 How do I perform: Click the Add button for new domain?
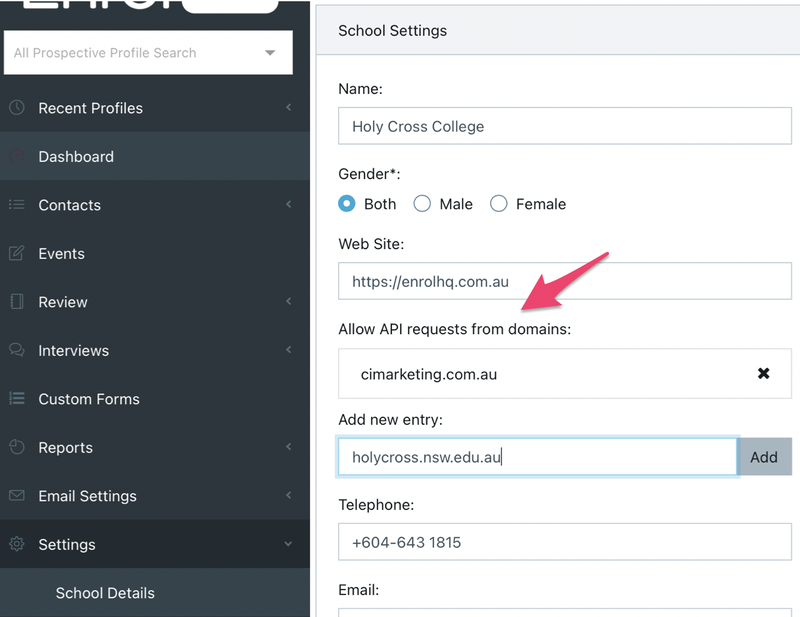coord(764,457)
